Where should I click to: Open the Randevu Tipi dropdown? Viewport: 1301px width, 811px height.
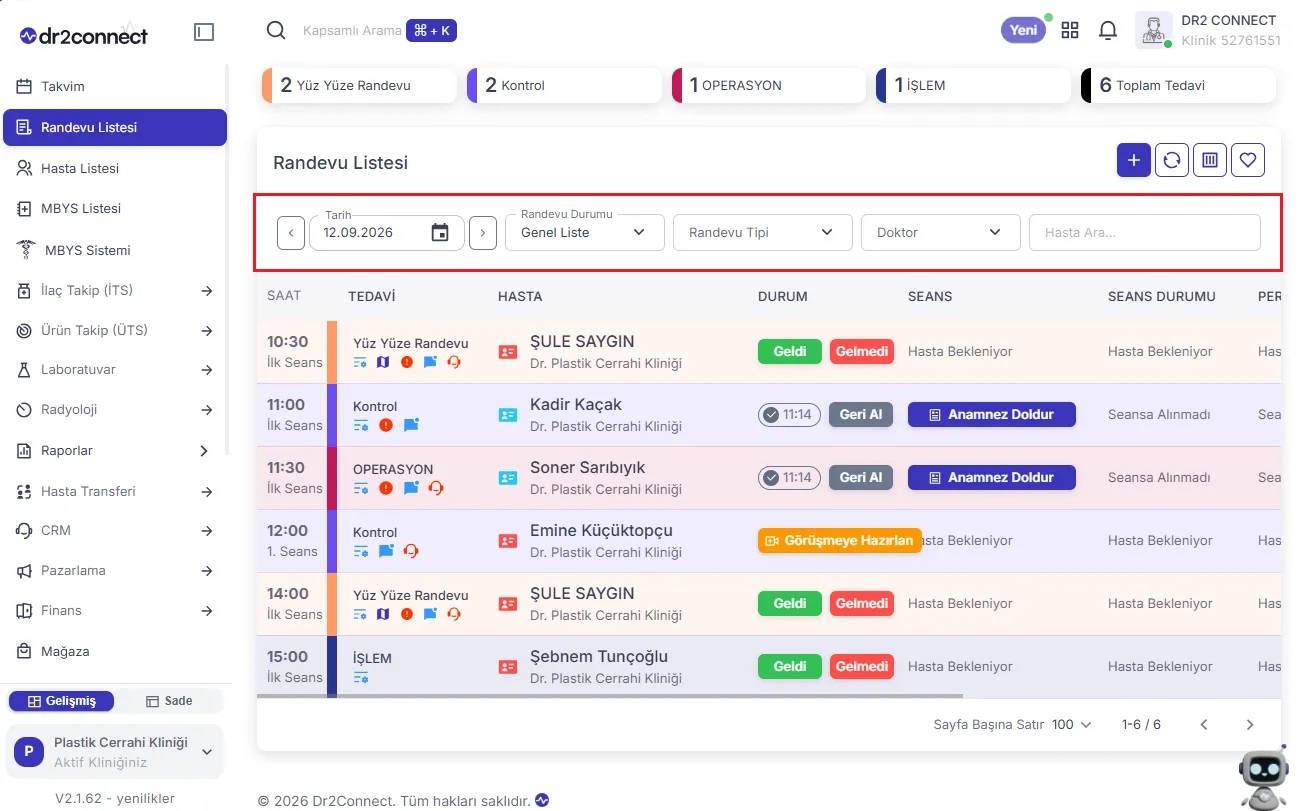(x=763, y=233)
